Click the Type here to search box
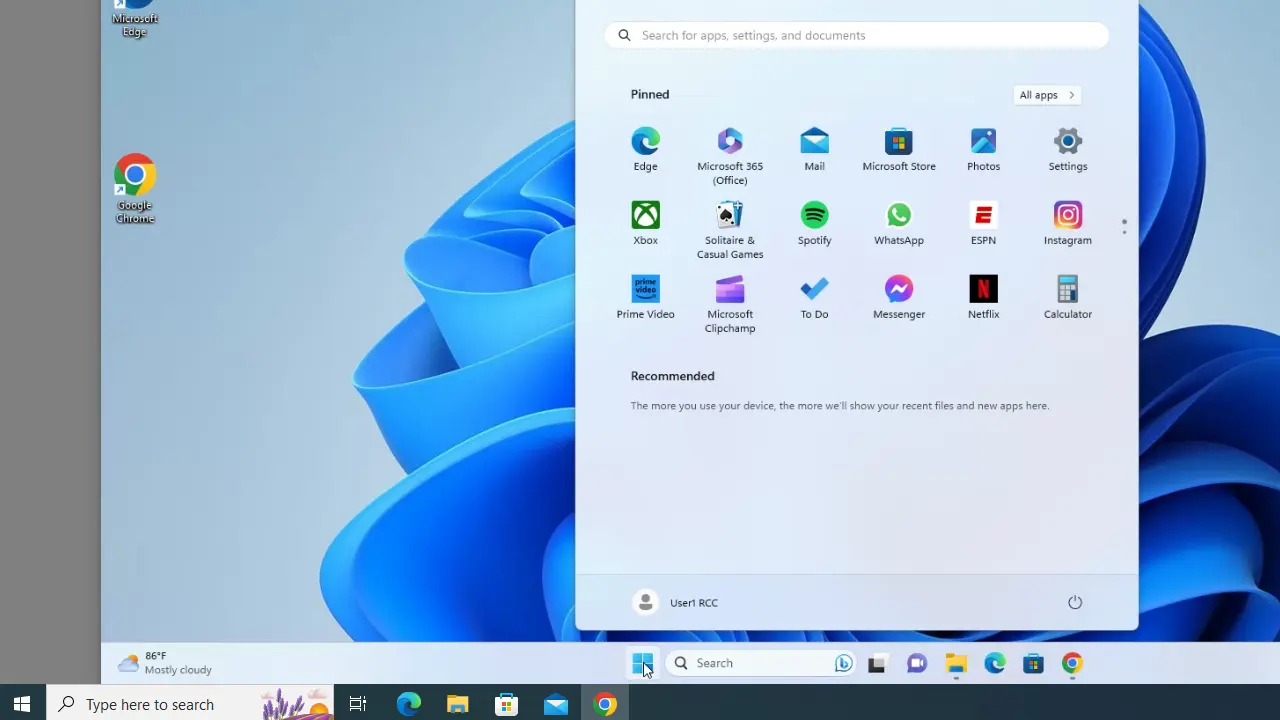1280x720 pixels. [x=190, y=704]
